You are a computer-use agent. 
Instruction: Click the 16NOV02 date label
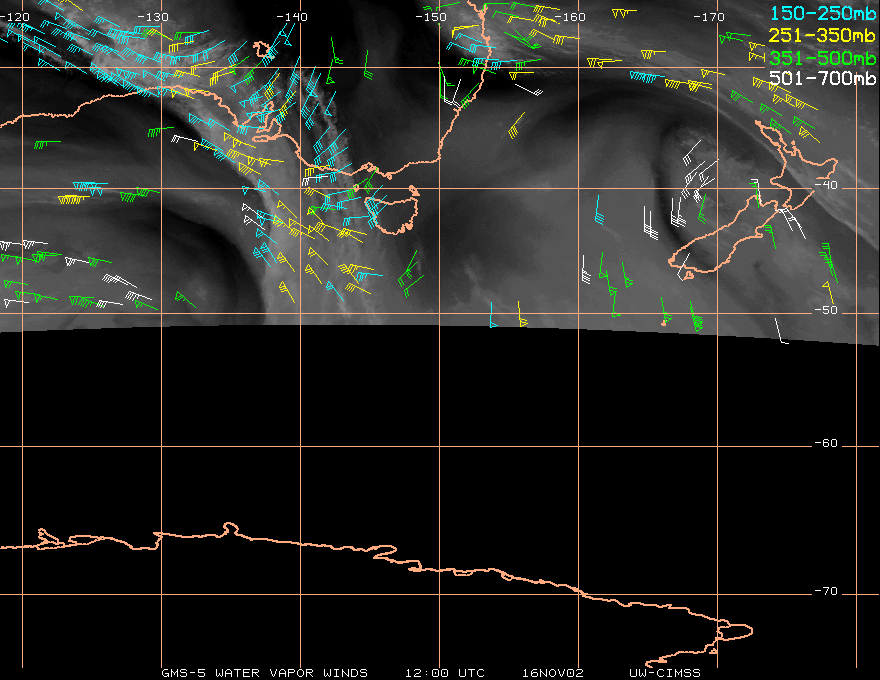(x=553, y=673)
